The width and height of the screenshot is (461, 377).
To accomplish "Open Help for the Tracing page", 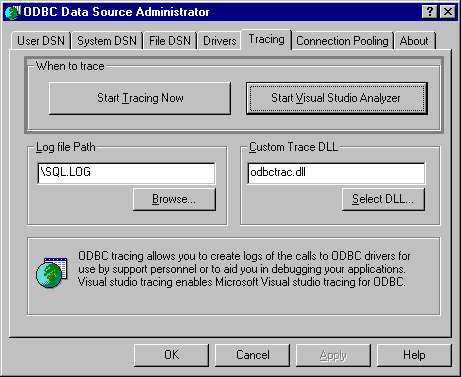I will point(414,355).
